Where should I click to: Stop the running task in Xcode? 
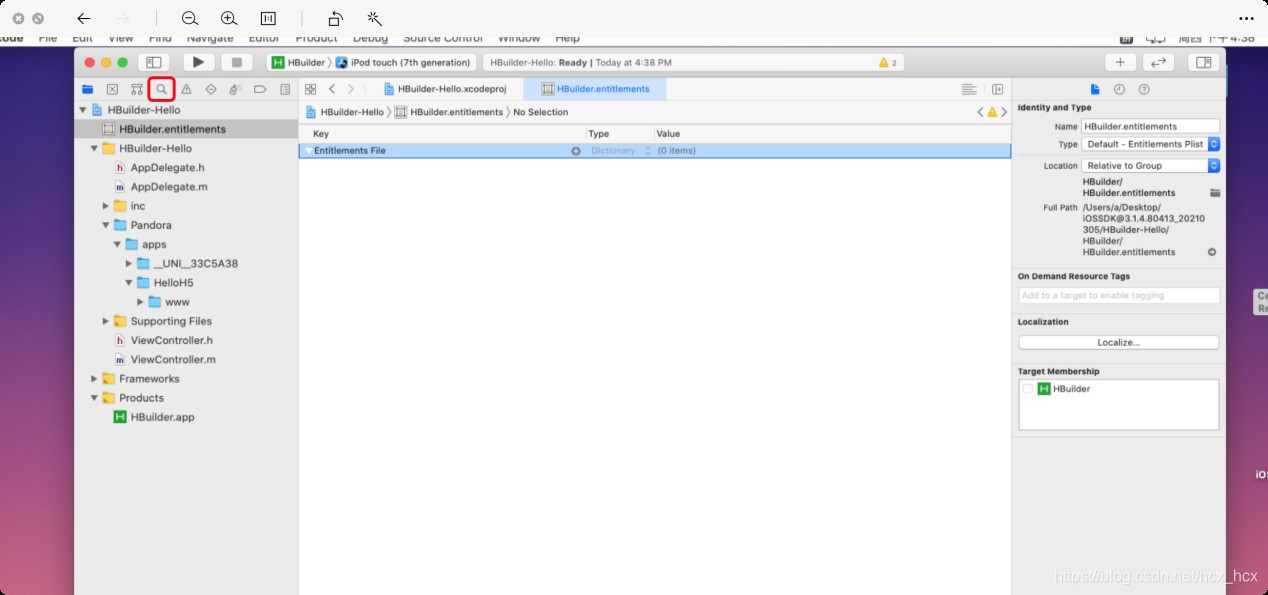click(237, 62)
